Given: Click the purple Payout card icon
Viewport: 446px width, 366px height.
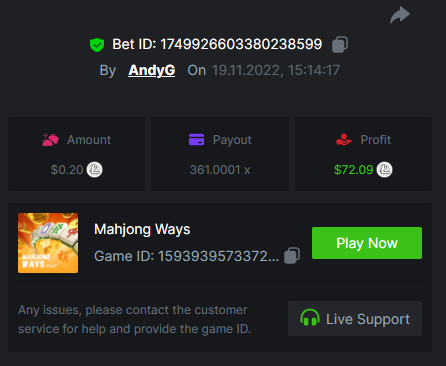Looking at the screenshot, I should tap(196, 140).
